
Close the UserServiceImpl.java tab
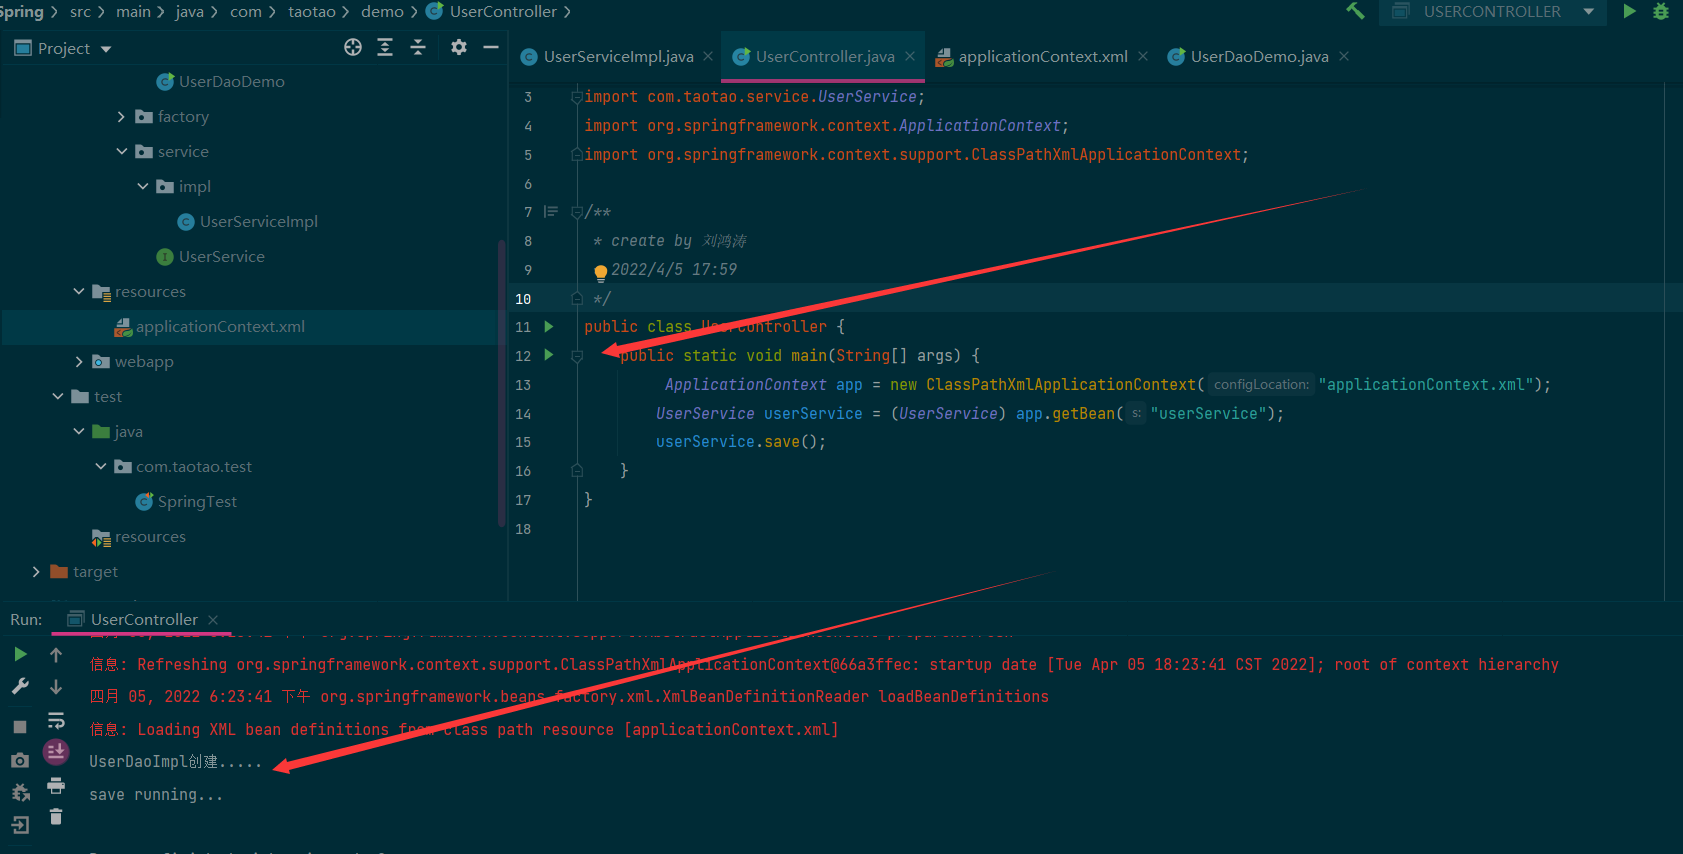pos(708,56)
